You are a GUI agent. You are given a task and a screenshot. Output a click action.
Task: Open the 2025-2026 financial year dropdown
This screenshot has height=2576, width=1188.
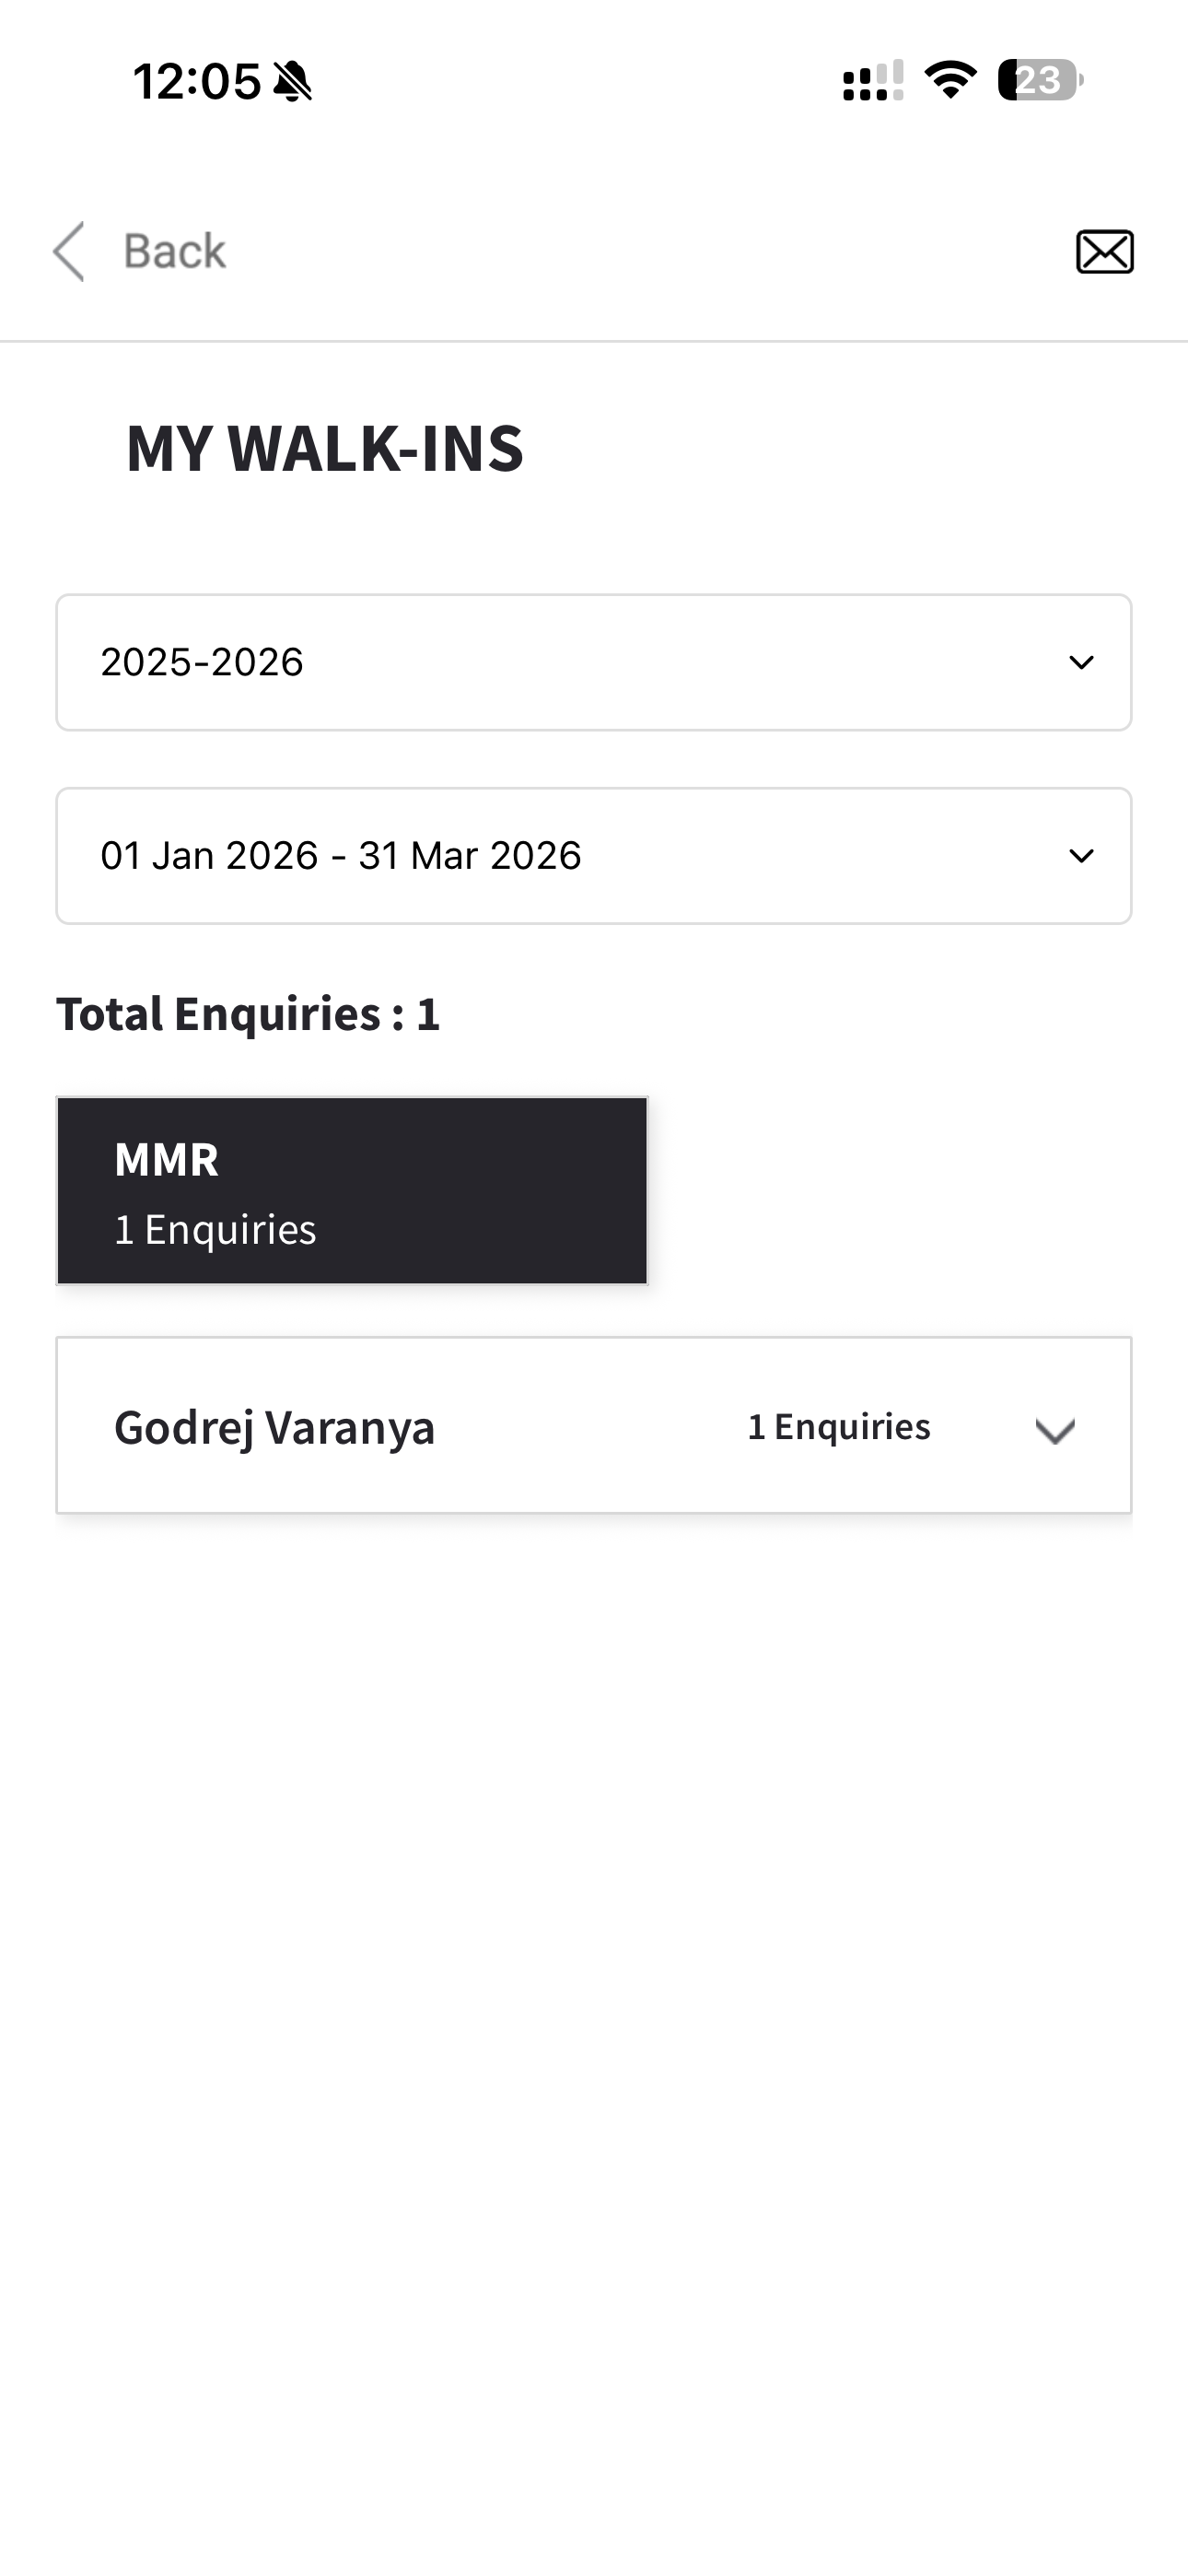(x=592, y=662)
